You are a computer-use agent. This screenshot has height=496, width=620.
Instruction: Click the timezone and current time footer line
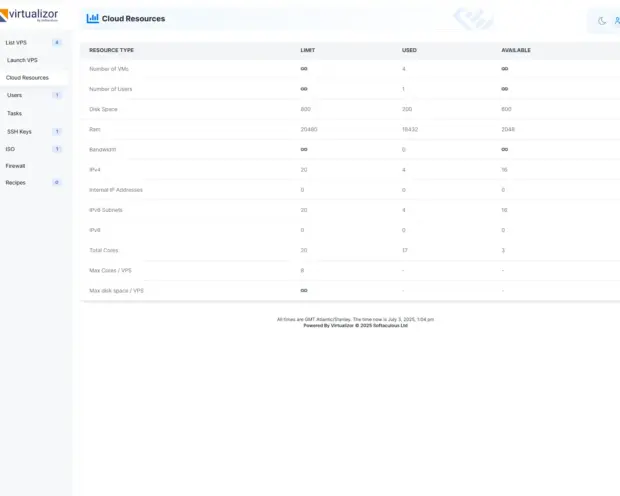355,319
